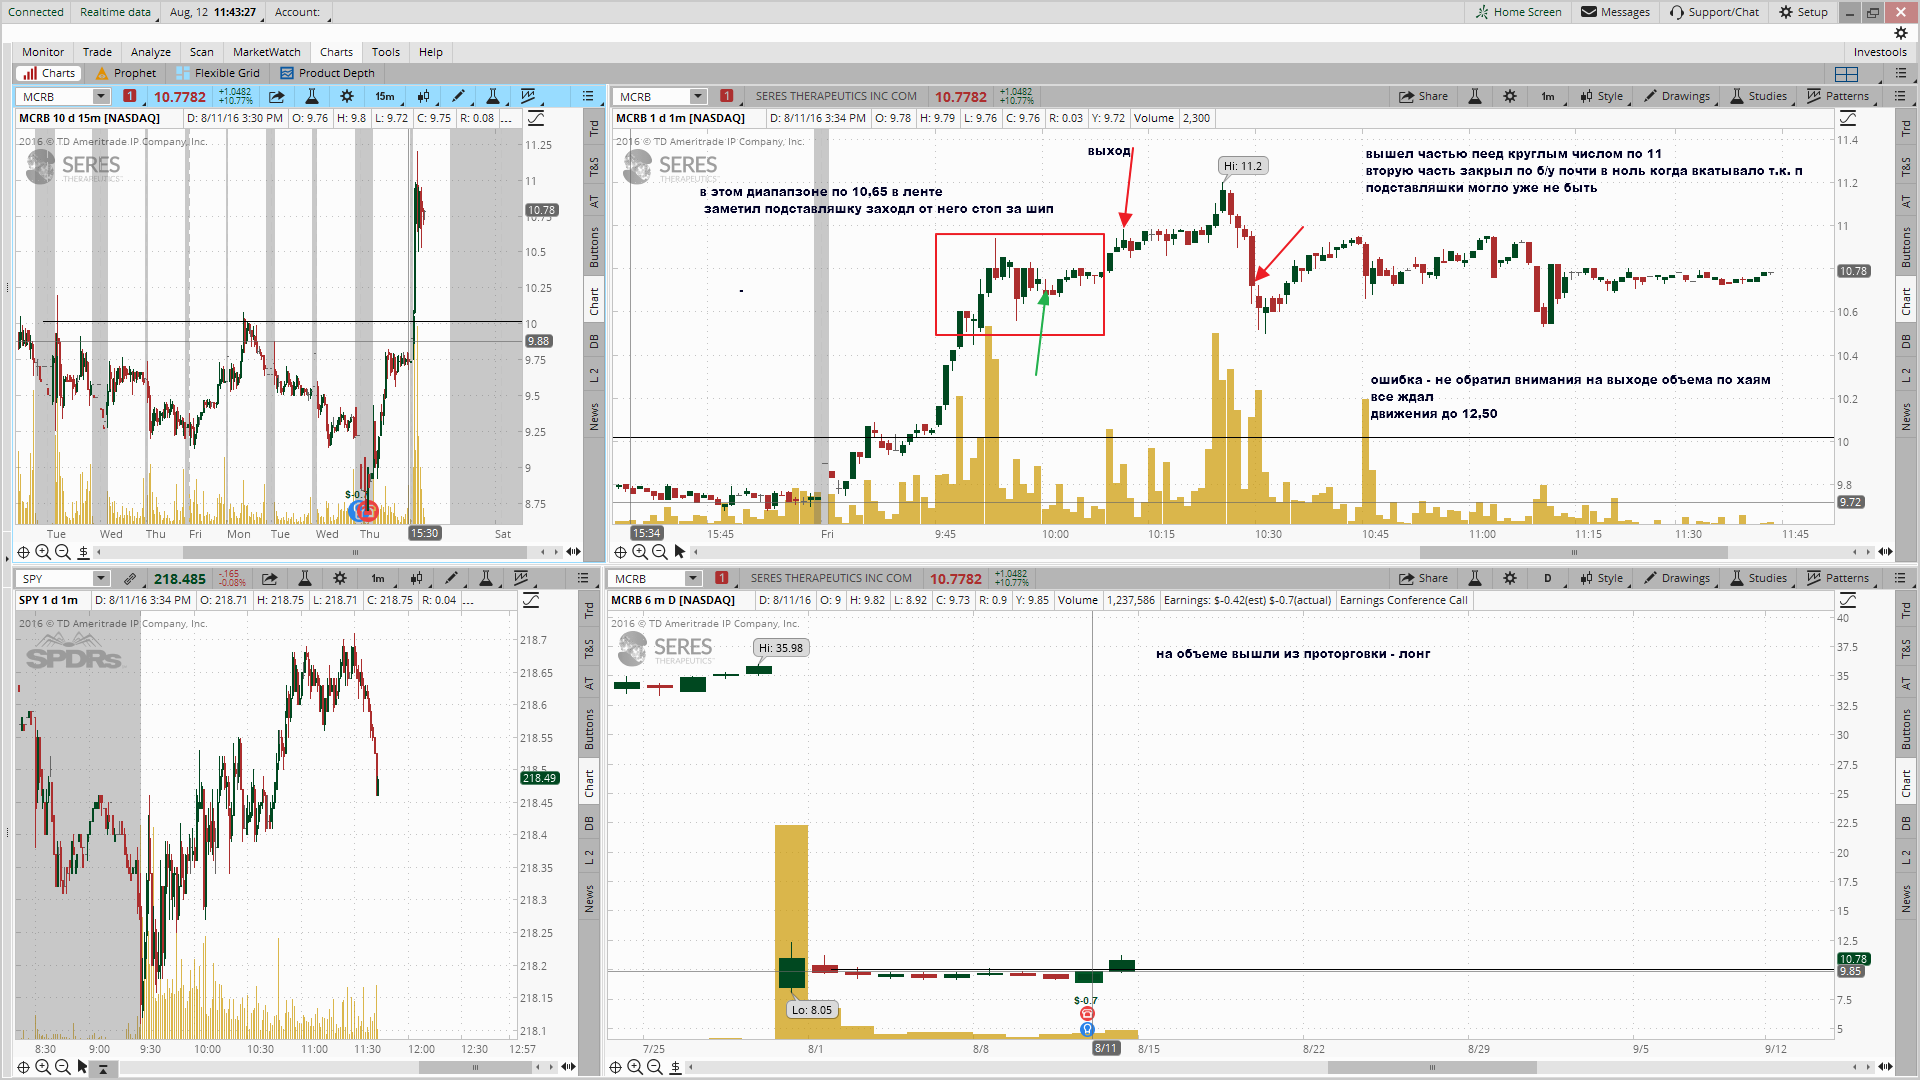Image resolution: width=1920 pixels, height=1080 pixels.
Task: Toggle the red clipboard link 1 in the 1m MCRB chart
Action: pos(727,96)
